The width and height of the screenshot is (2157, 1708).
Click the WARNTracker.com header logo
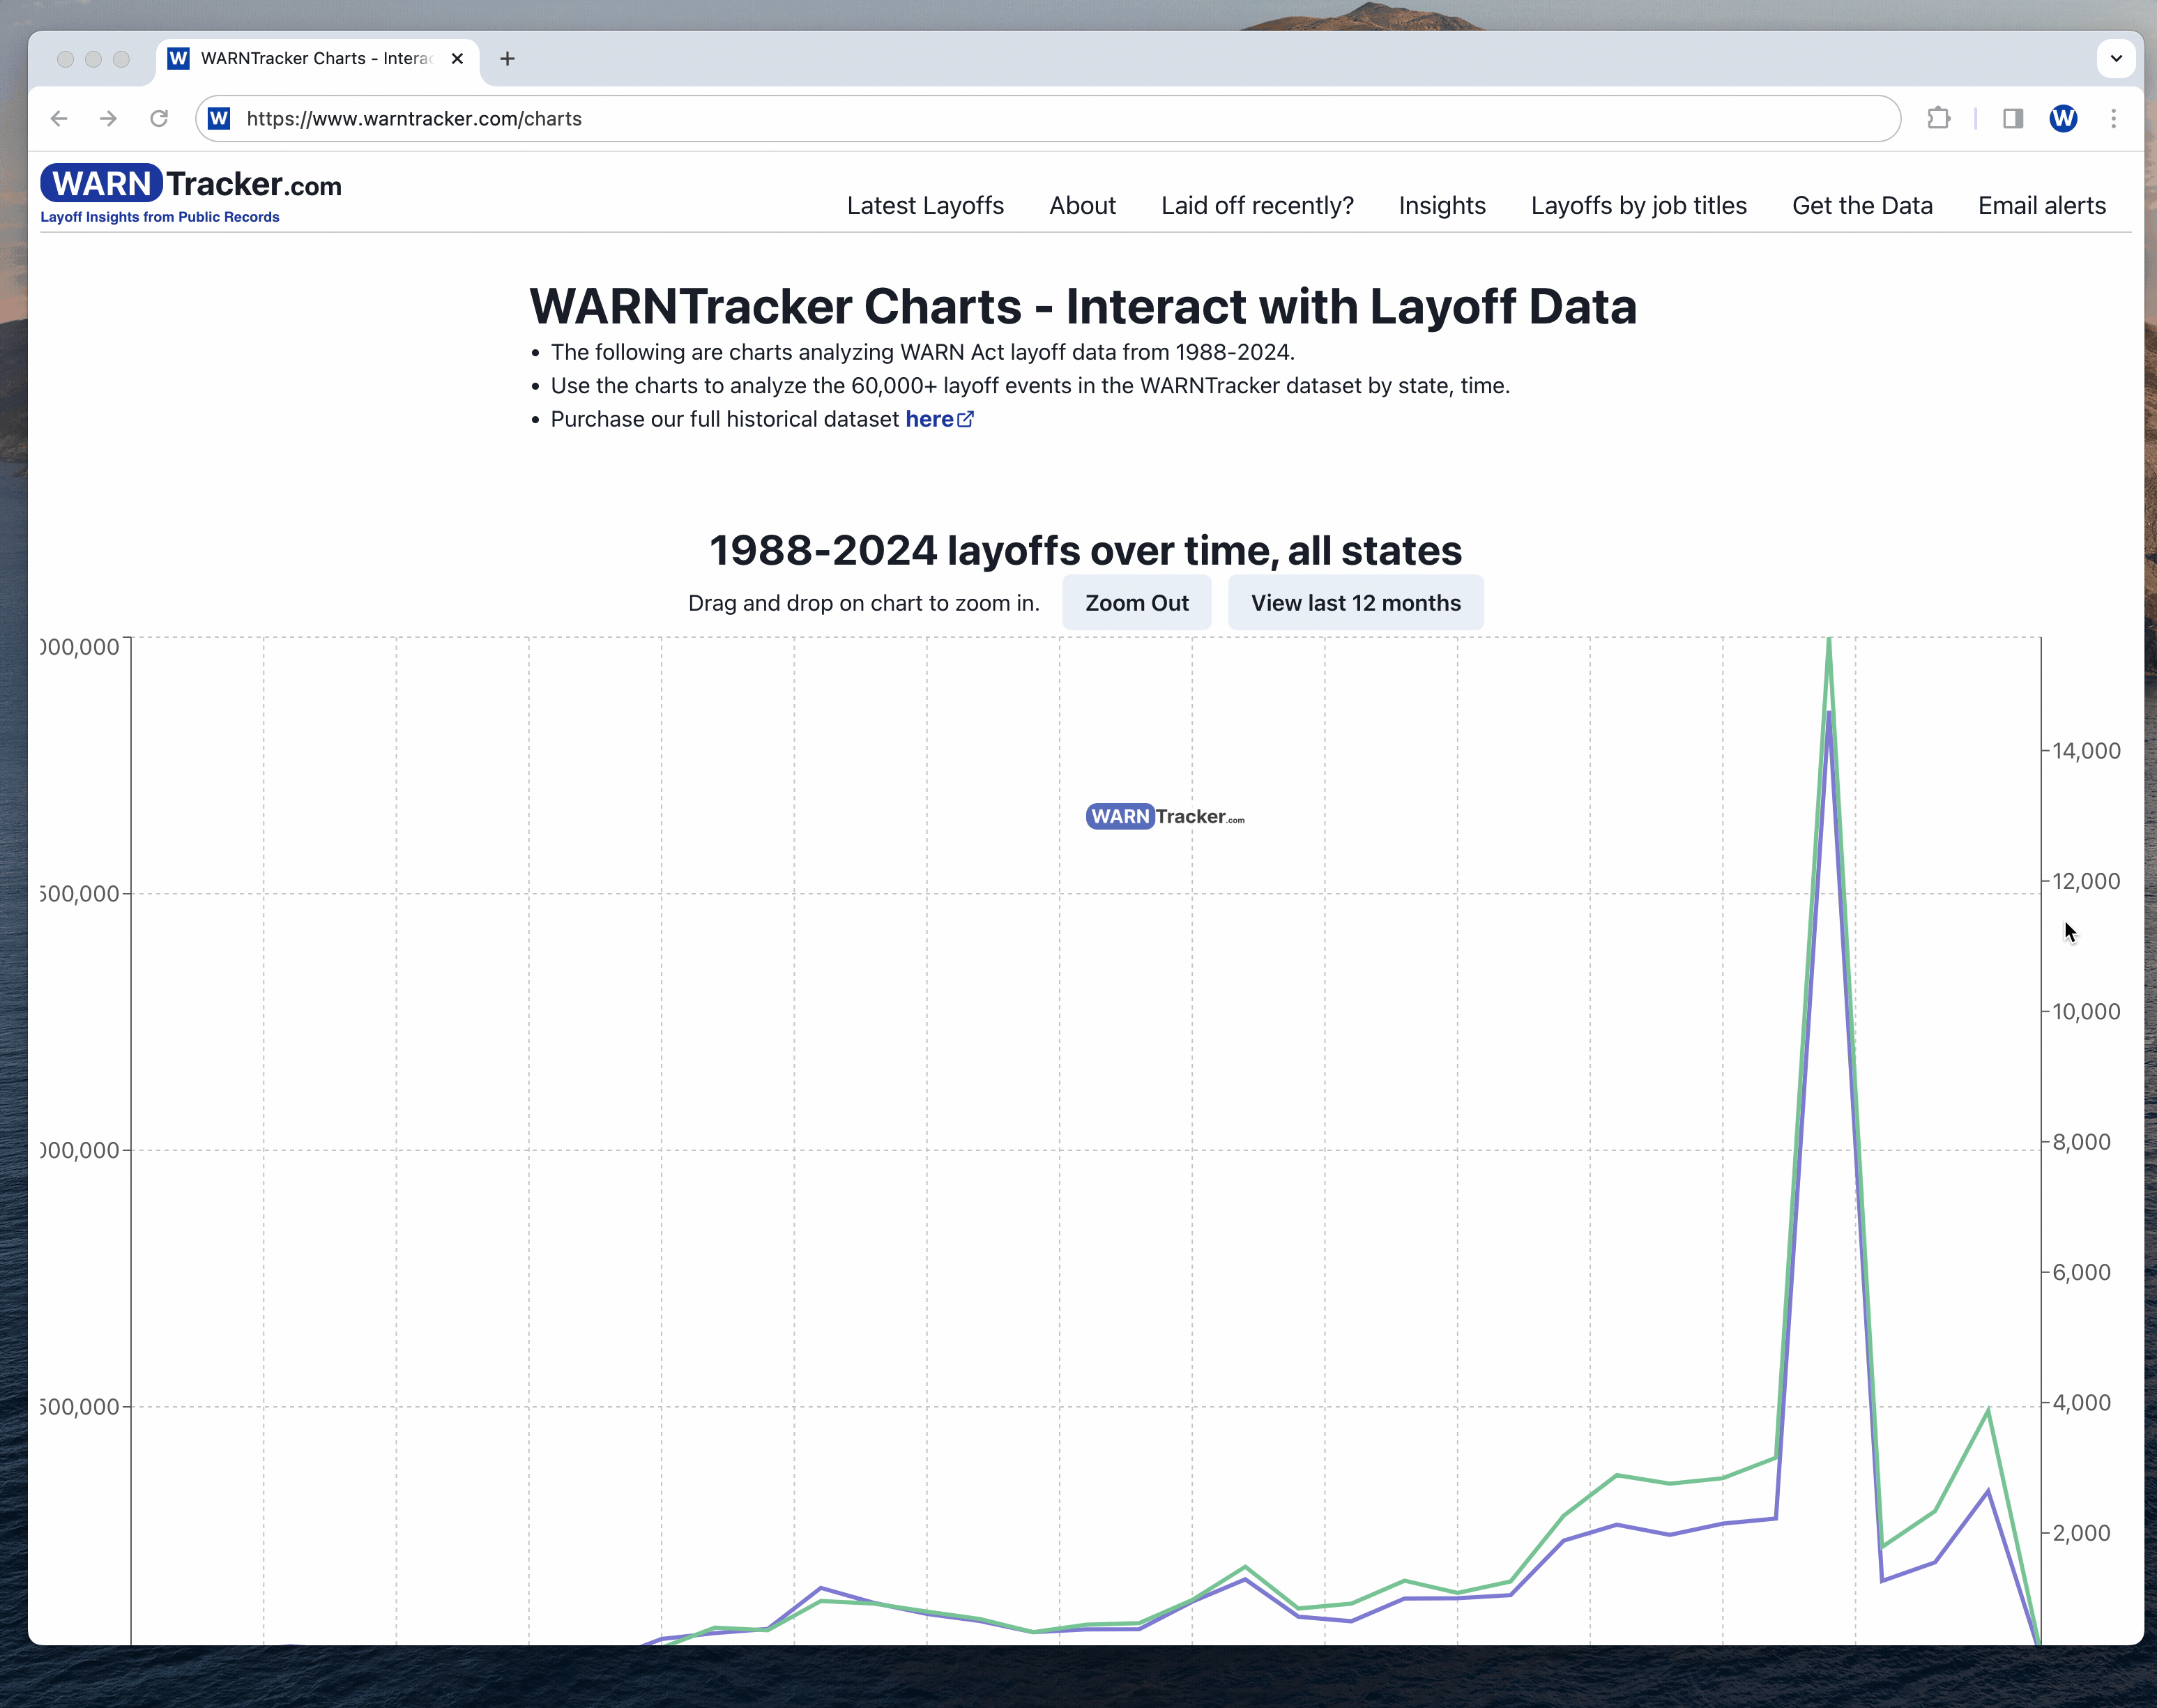point(191,184)
